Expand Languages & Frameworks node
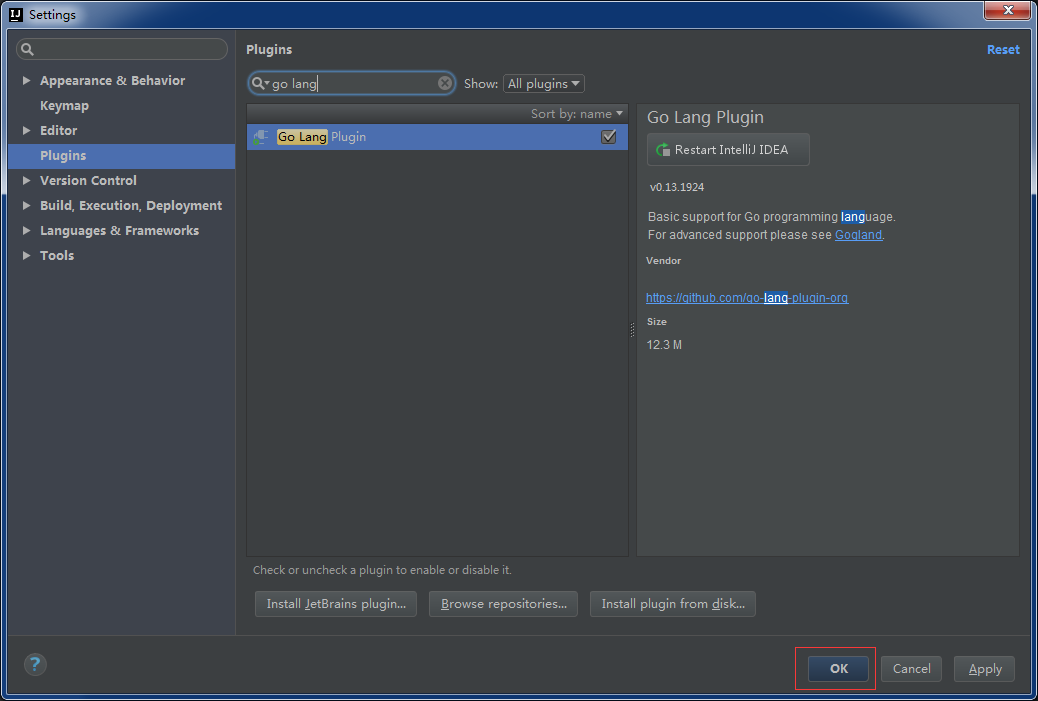This screenshot has width=1038, height=701. [26, 230]
